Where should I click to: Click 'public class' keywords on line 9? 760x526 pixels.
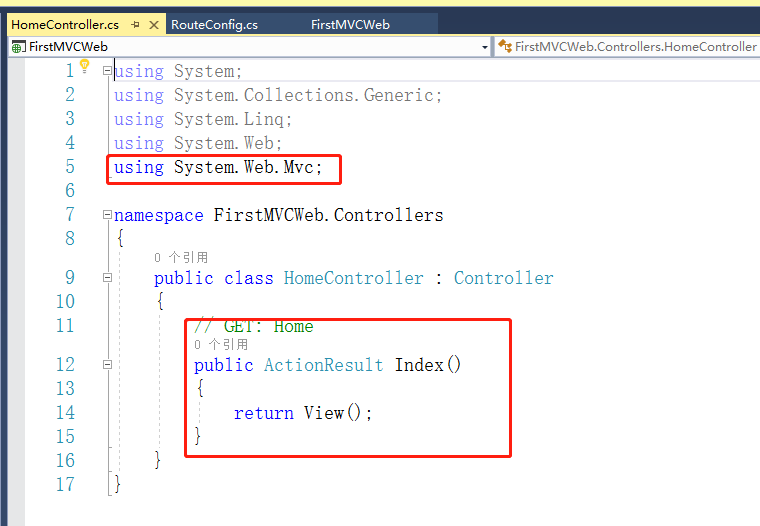pos(213,278)
